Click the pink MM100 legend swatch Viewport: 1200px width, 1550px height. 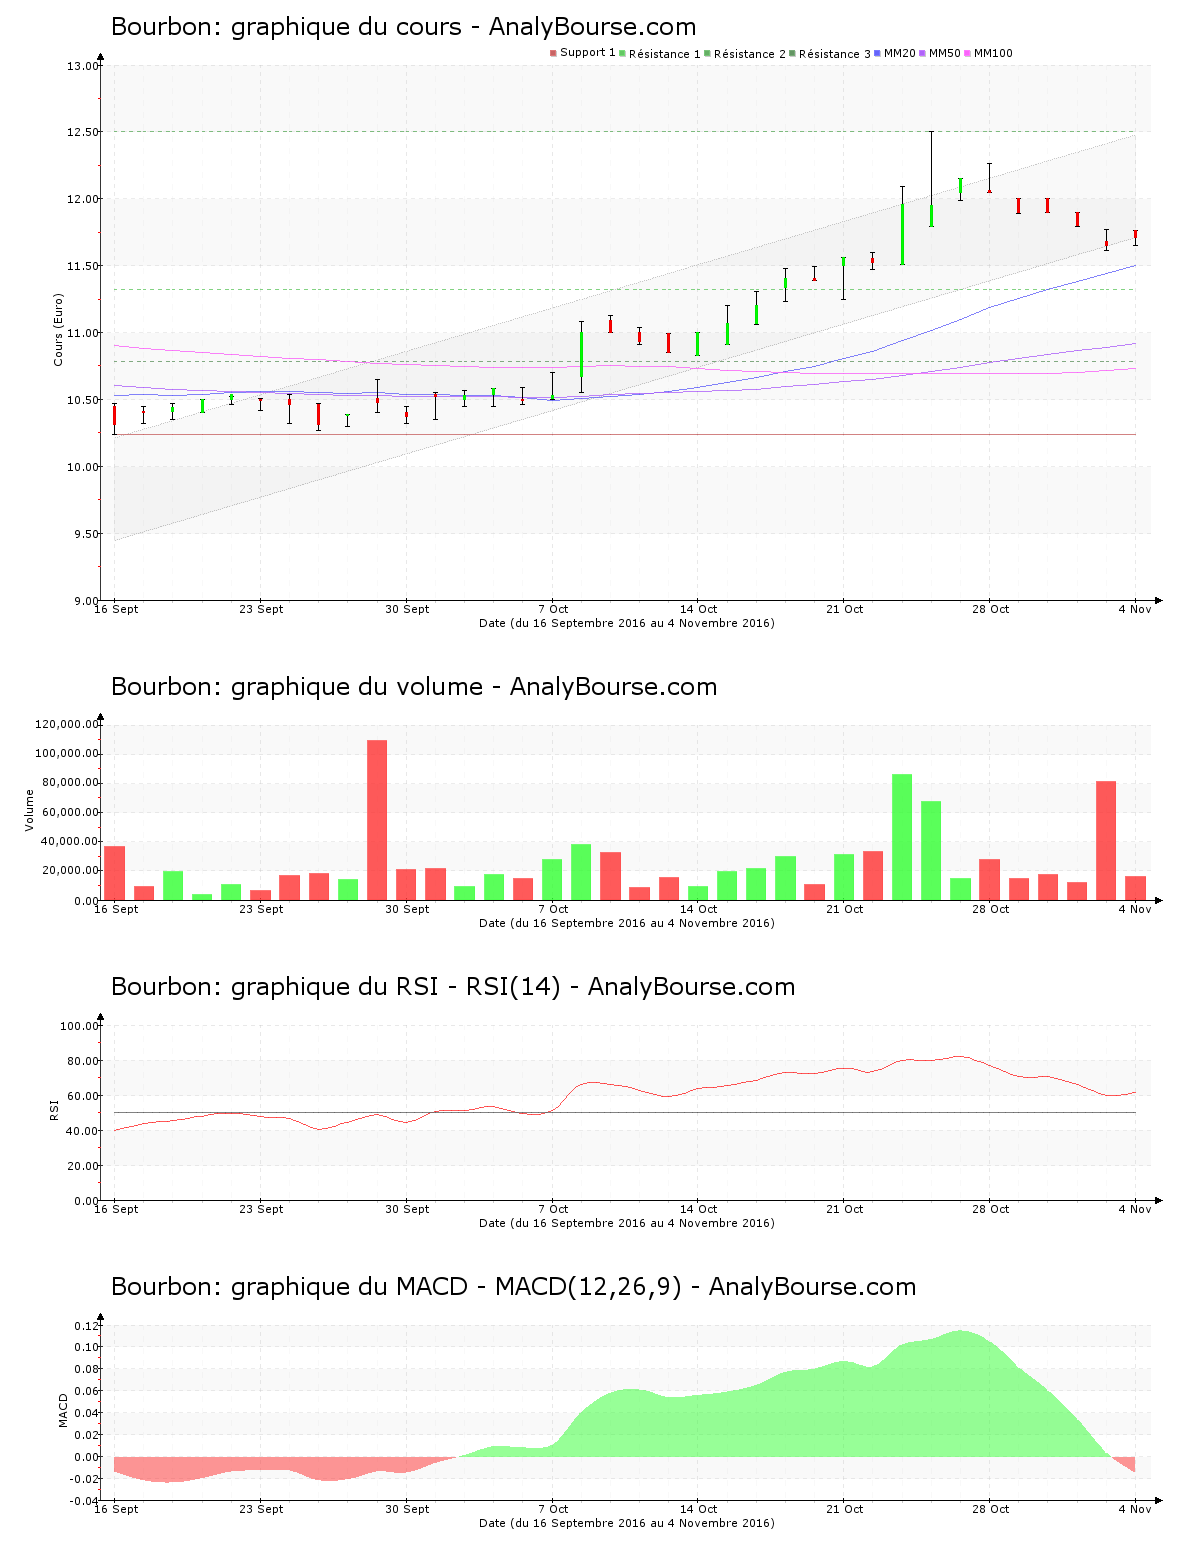(x=968, y=53)
